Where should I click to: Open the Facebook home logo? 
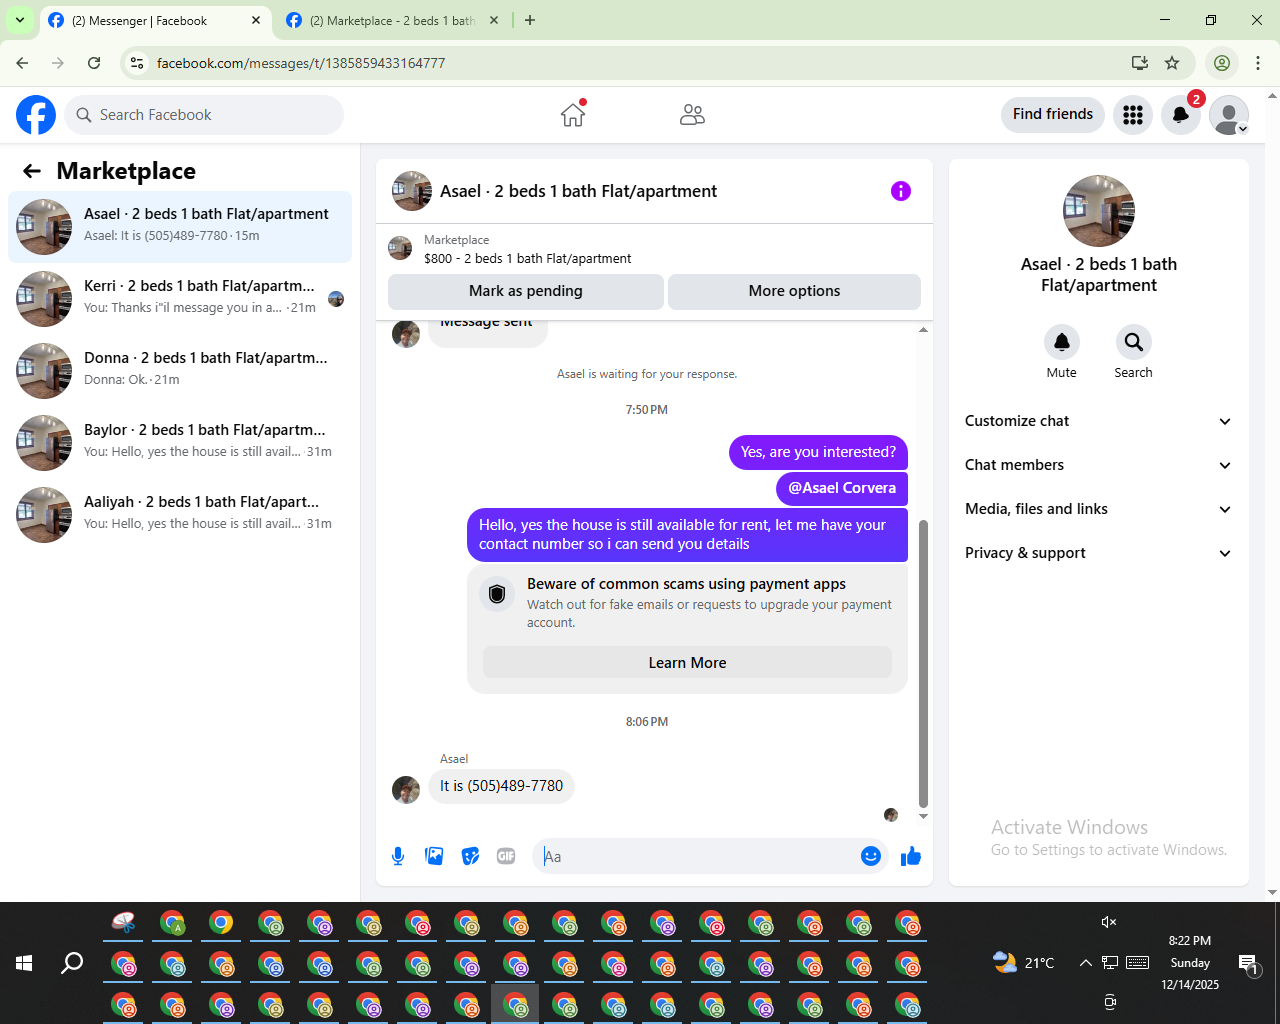tap(36, 115)
